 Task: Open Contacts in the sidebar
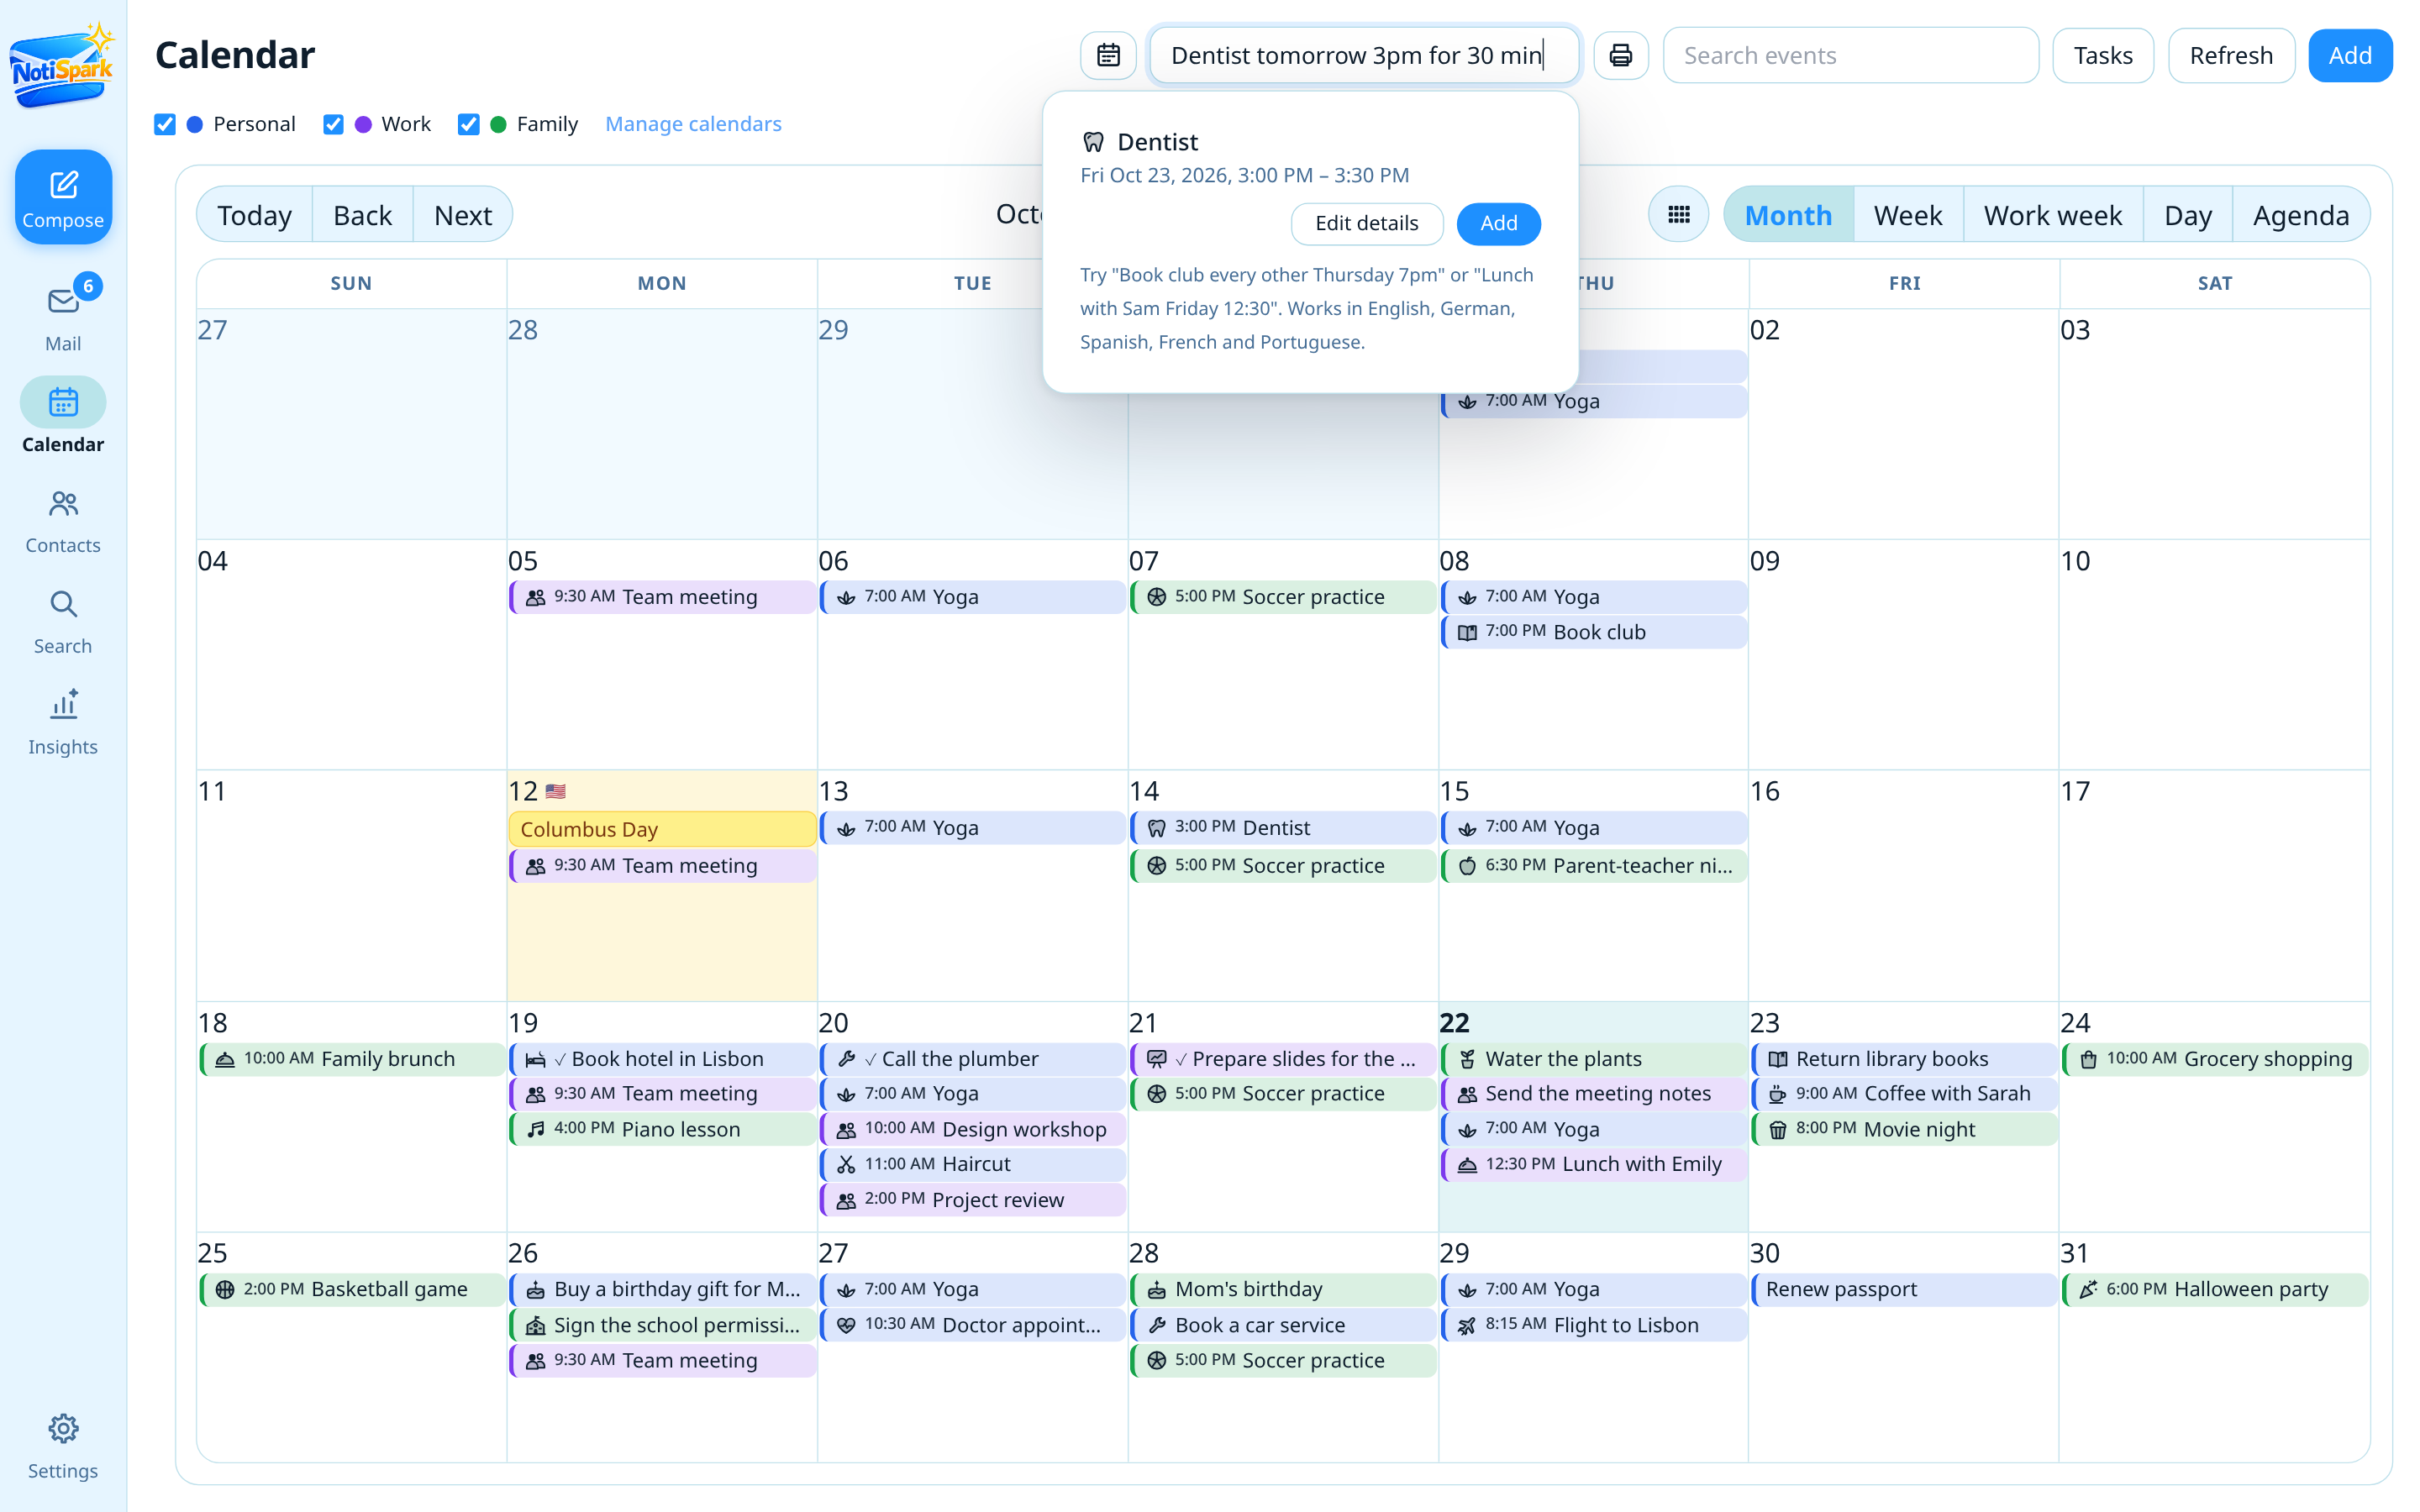(x=63, y=520)
